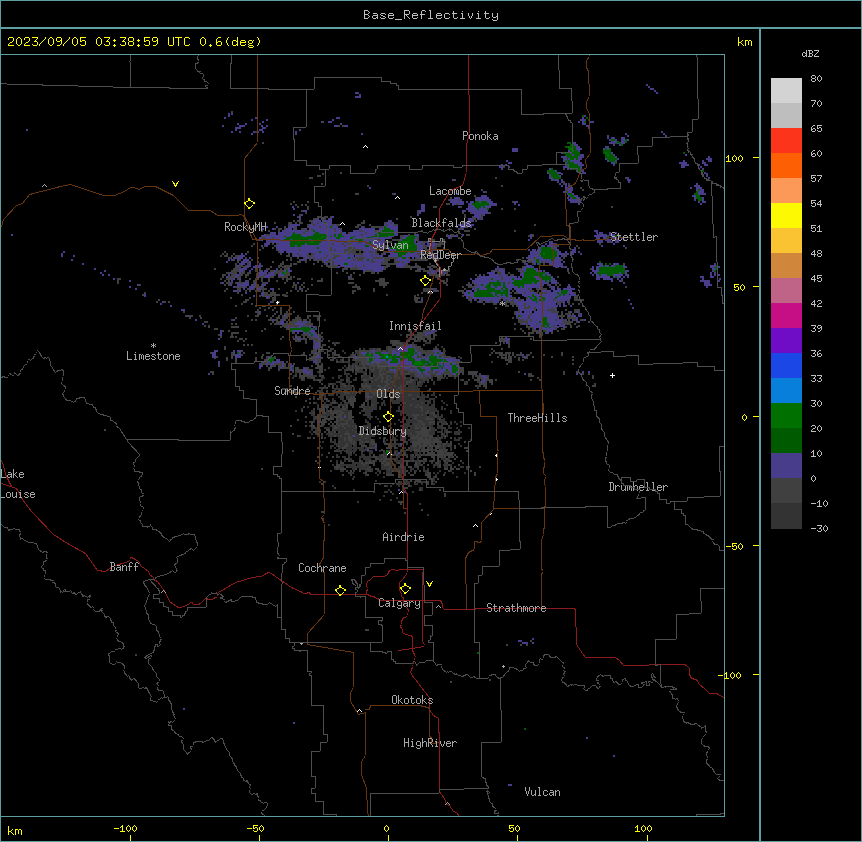Click the yellow V marker northeast of Calgary
Viewport: 862px width, 842px height.
[429, 584]
